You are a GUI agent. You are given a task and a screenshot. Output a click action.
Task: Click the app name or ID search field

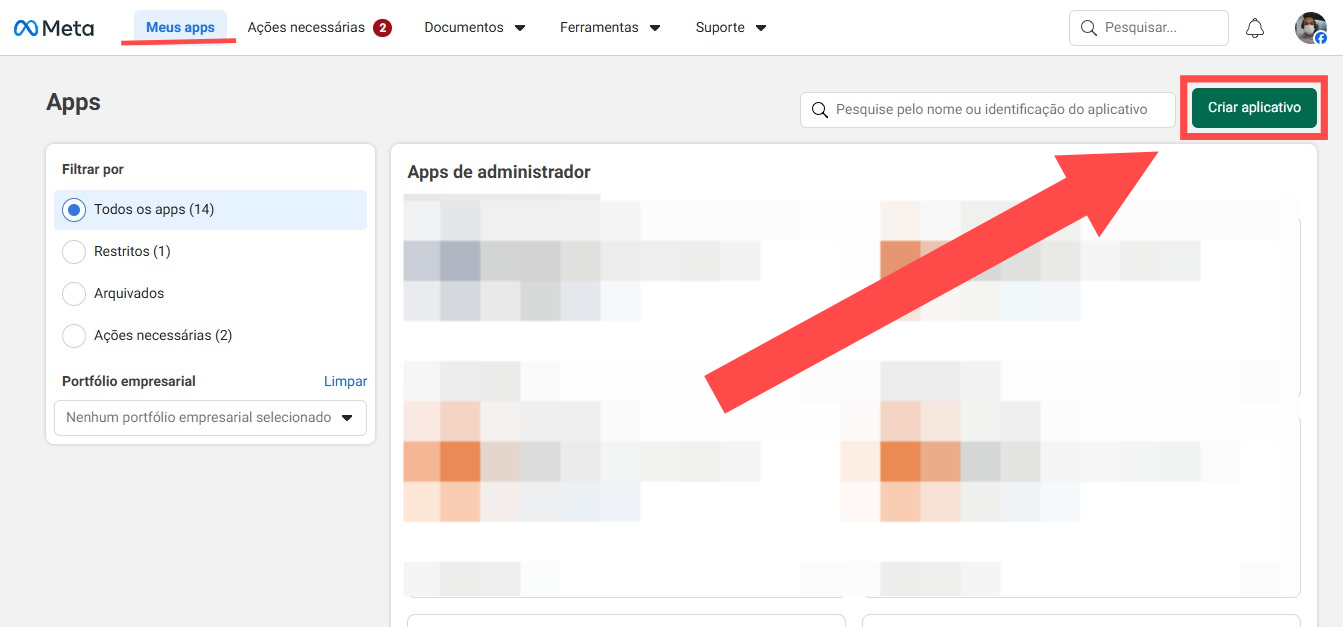coord(988,109)
